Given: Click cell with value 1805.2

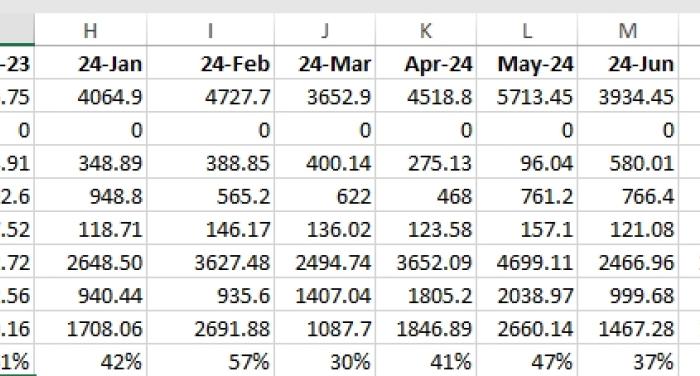Looking at the screenshot, I should 426,294.
